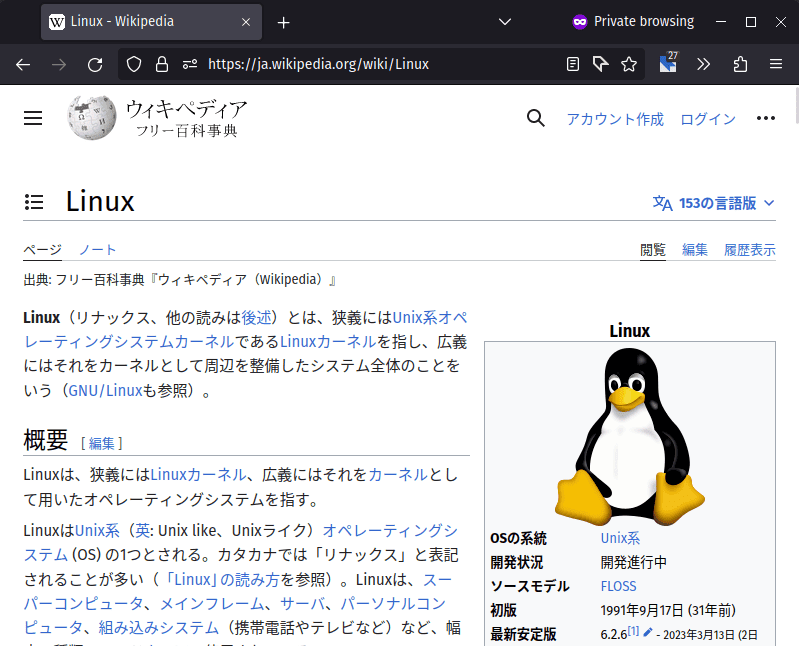This screenshot has width=799, height=646.
Task: Toggle reader view icon
Action: point(573,64)
